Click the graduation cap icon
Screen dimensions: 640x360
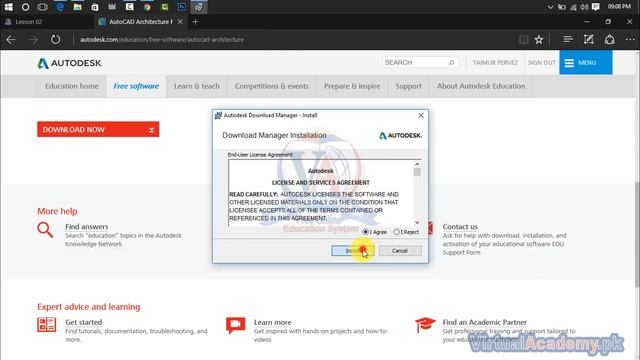pos(425,325)
